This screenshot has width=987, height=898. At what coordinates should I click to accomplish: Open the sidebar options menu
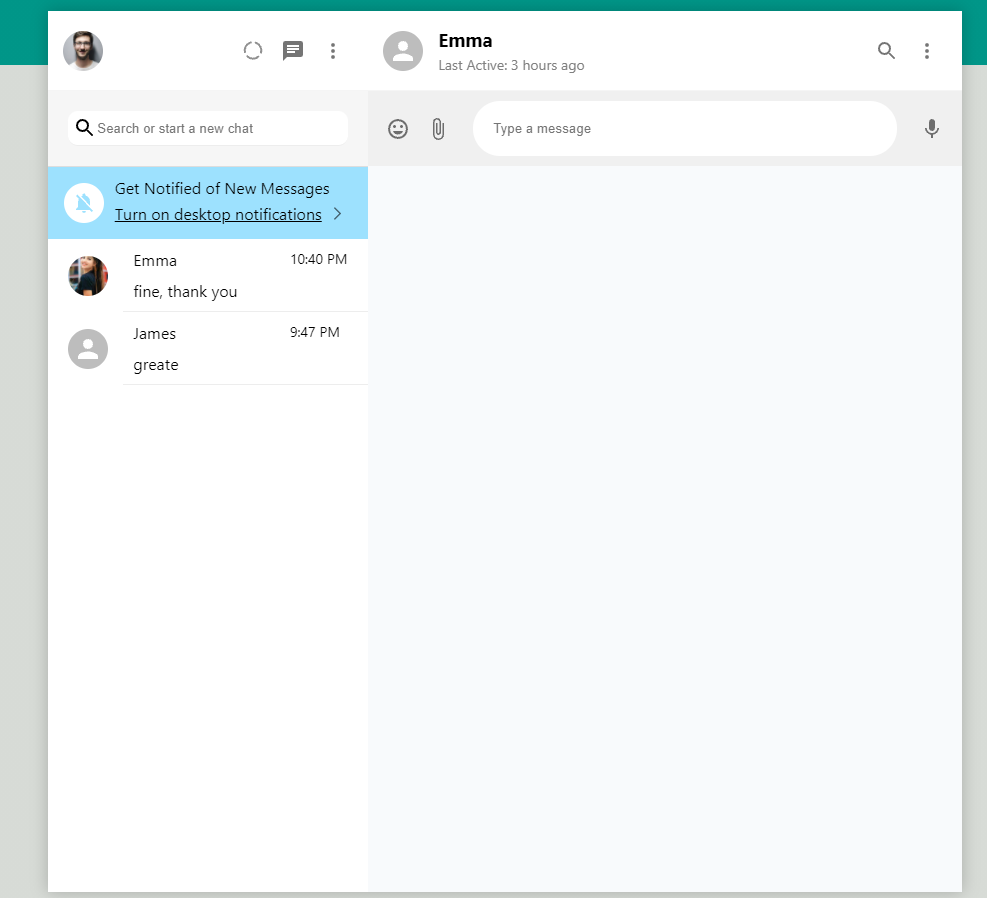pos(333,50)
